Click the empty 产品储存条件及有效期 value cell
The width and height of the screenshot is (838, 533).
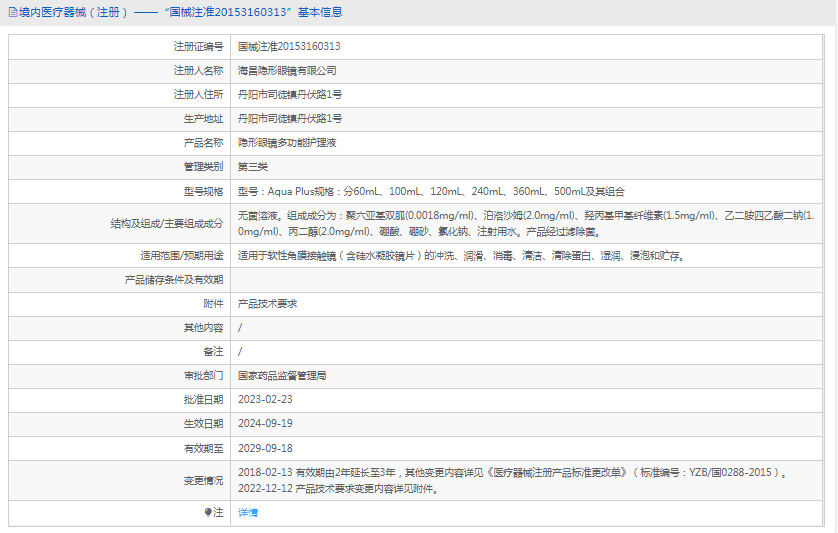point(530,280)
